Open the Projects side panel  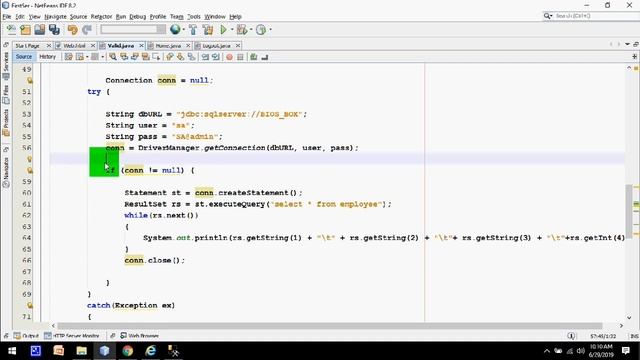pyautogui.click(x=6, y=123)
